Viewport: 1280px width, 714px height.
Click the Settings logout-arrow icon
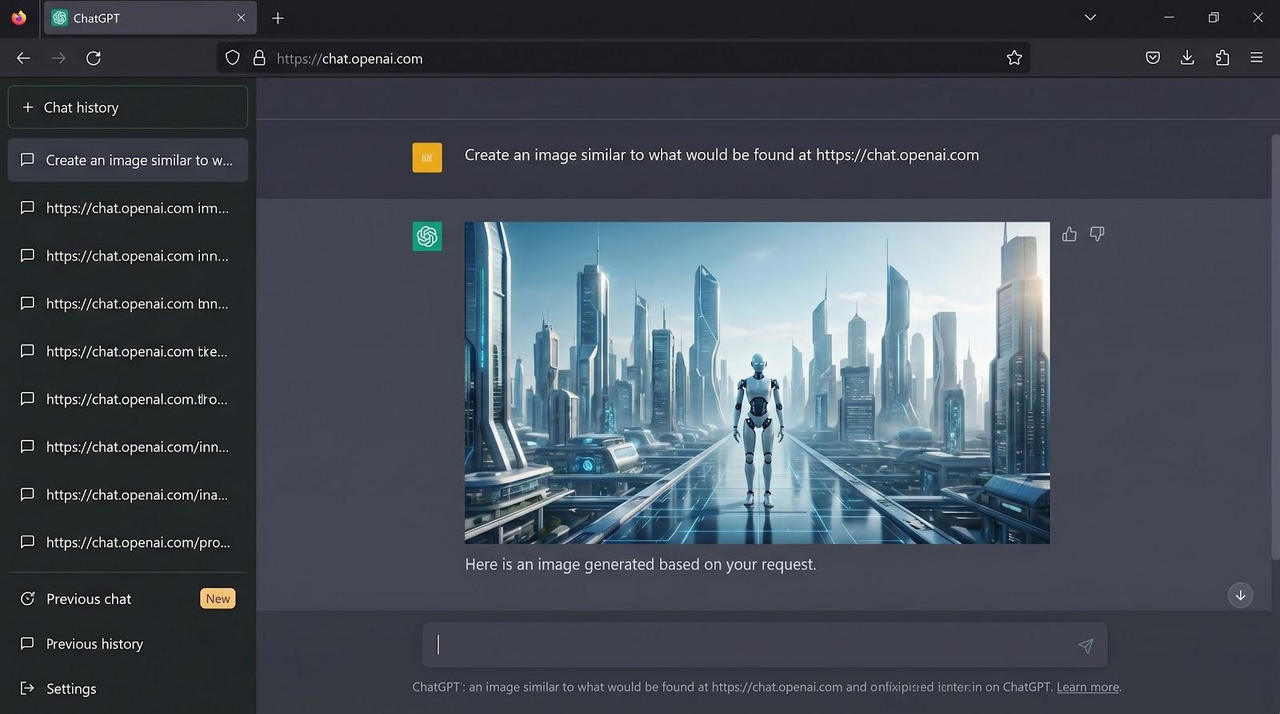[27, 689]
